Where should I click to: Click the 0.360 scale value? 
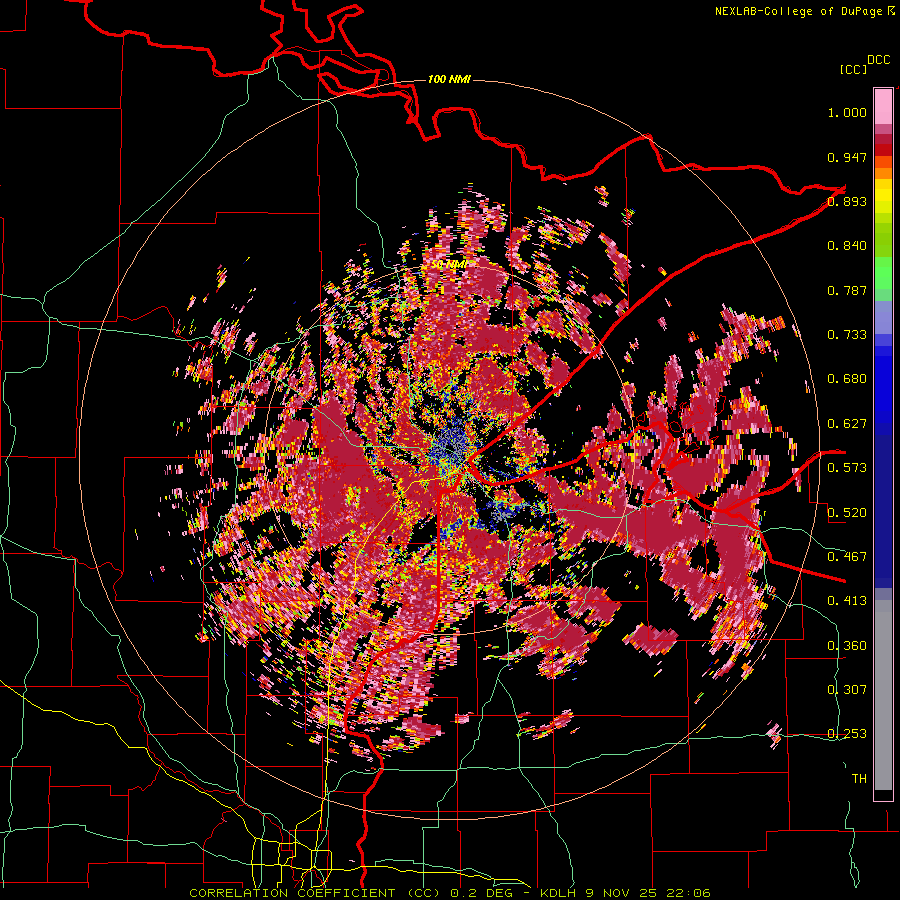pyautogui.click(x=847, y=646)
